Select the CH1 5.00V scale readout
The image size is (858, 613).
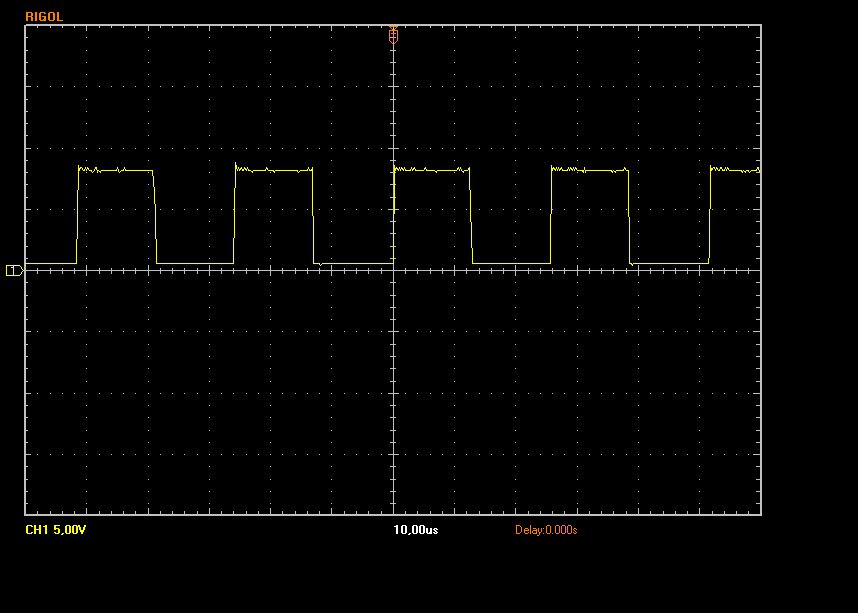[56, 530]
